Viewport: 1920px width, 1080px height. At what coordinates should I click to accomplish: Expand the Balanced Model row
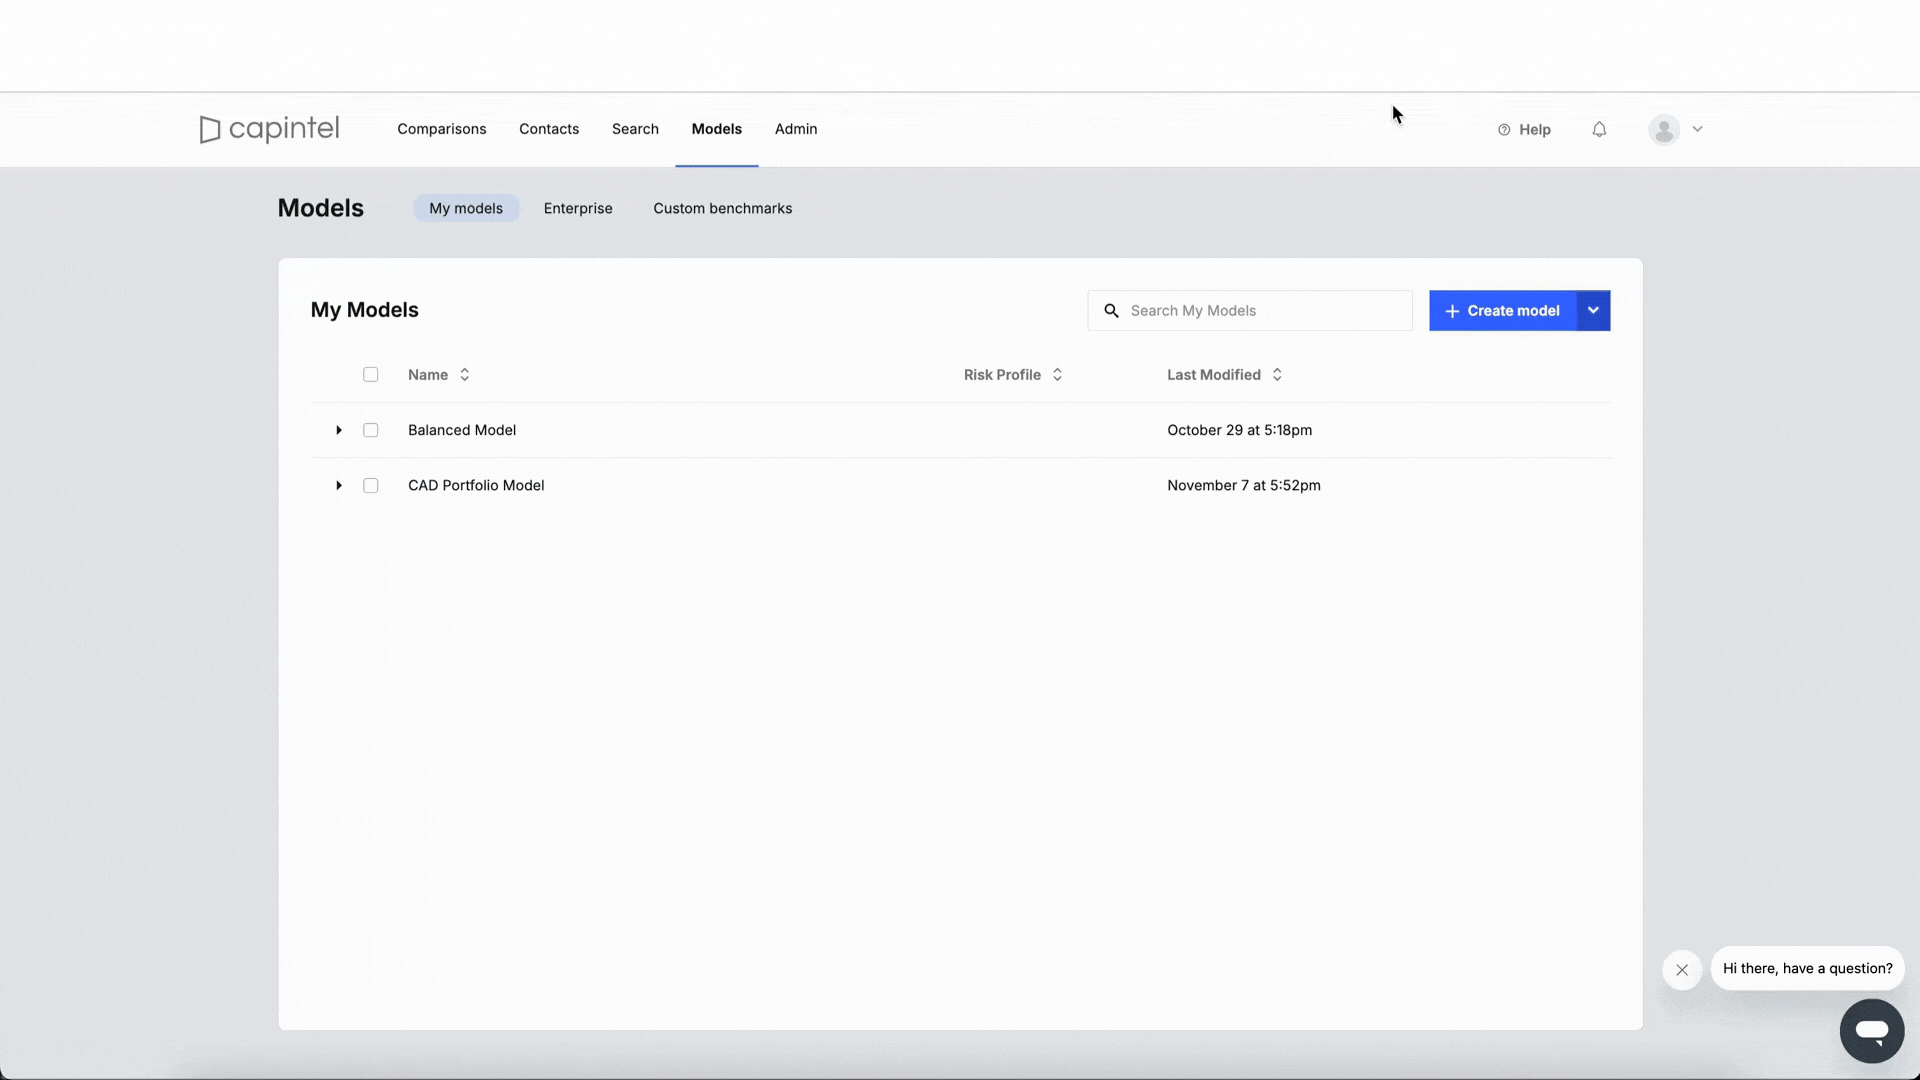coord(339,430)
